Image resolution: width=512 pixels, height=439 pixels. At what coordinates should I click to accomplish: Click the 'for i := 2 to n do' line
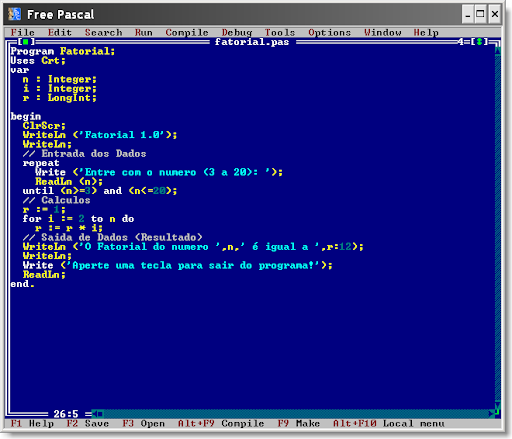coord(78,219)
